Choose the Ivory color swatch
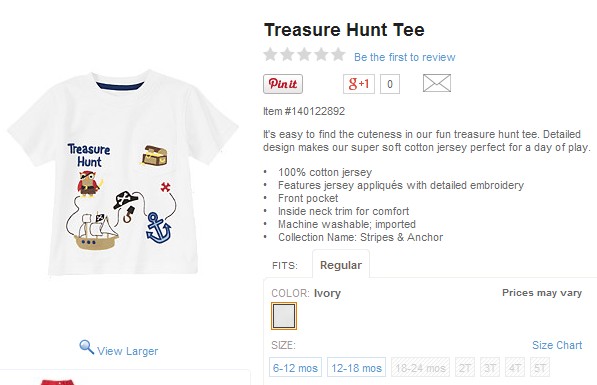The image size is (597, 385). tap(284, 316)
